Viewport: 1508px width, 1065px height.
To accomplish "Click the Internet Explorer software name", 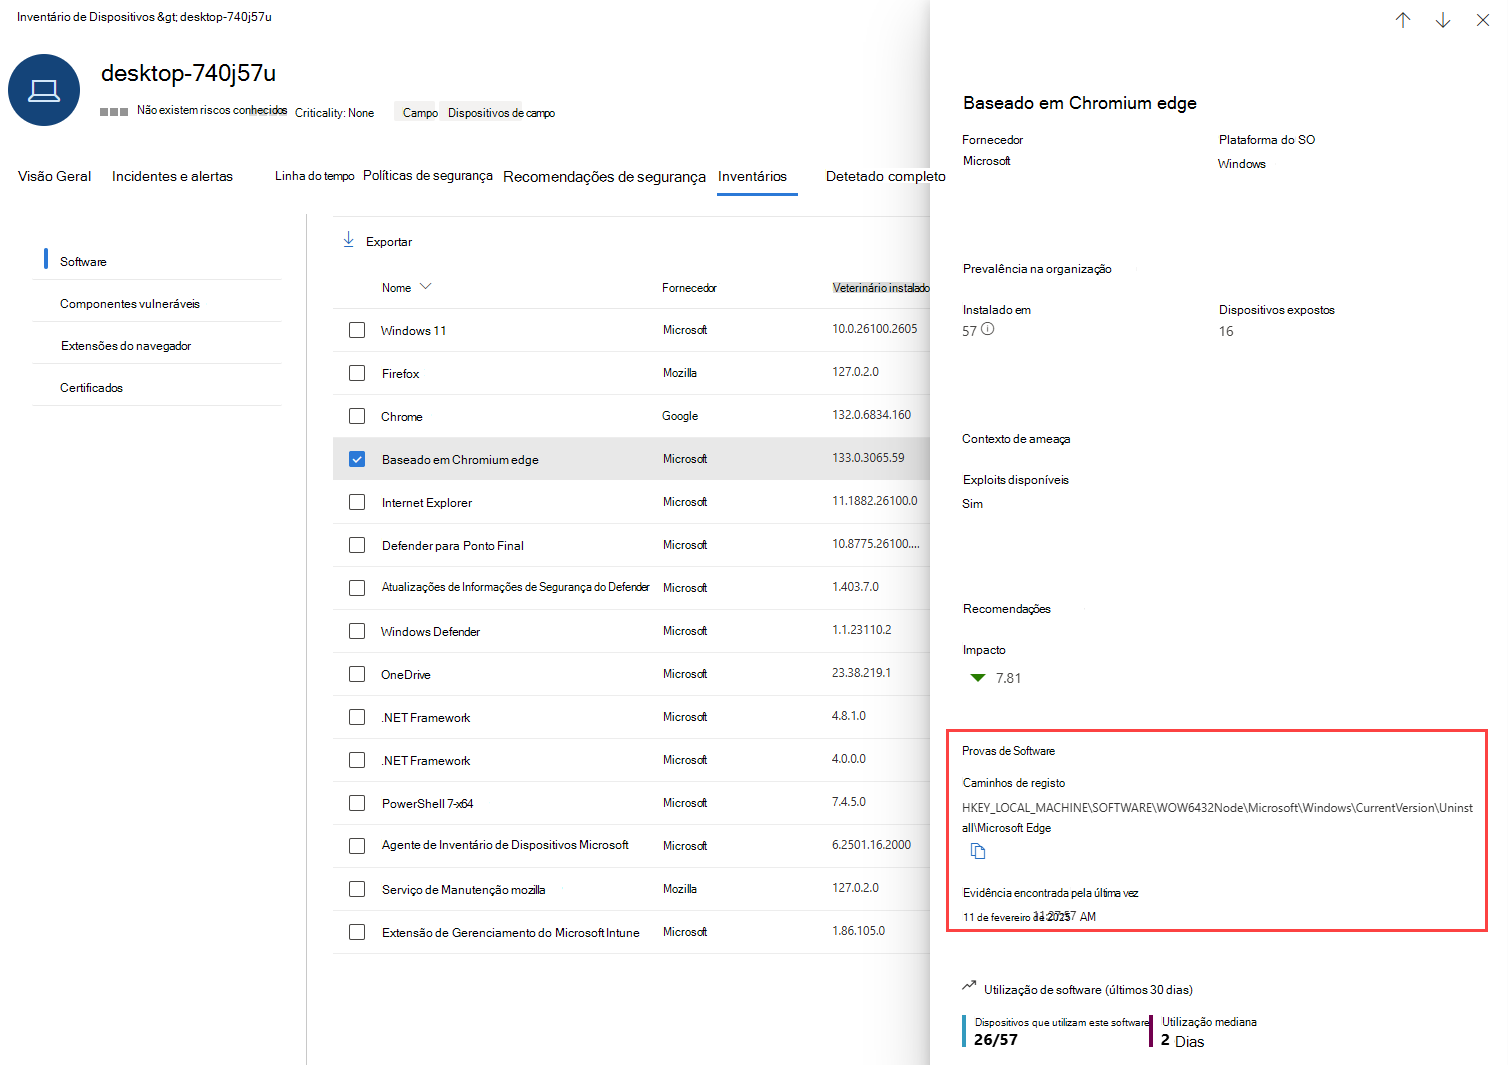I will 427,503.
